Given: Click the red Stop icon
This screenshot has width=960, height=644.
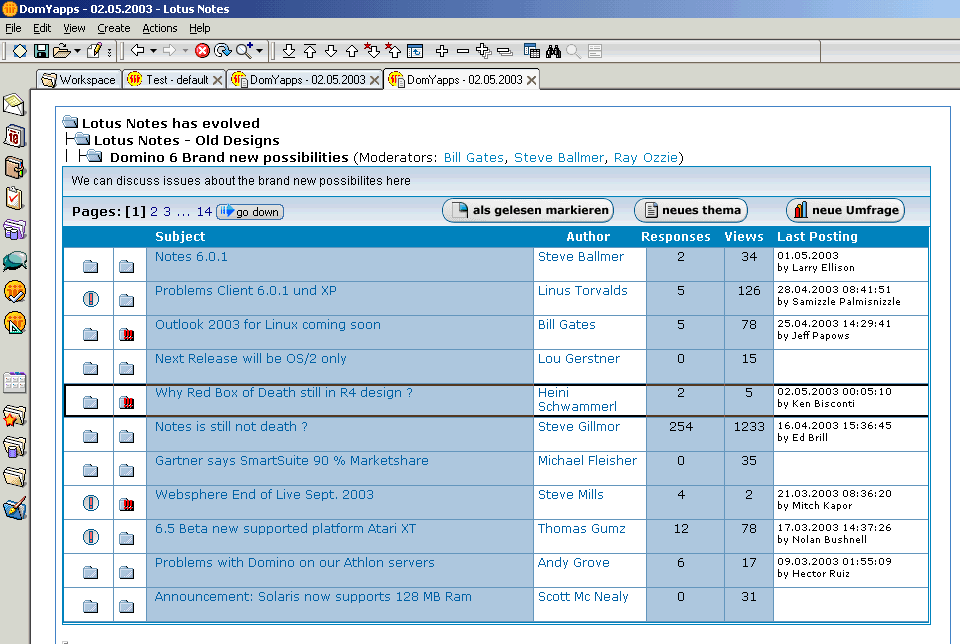Looking at the screenshot, I should pyautogui.click(x=202, y=51).
